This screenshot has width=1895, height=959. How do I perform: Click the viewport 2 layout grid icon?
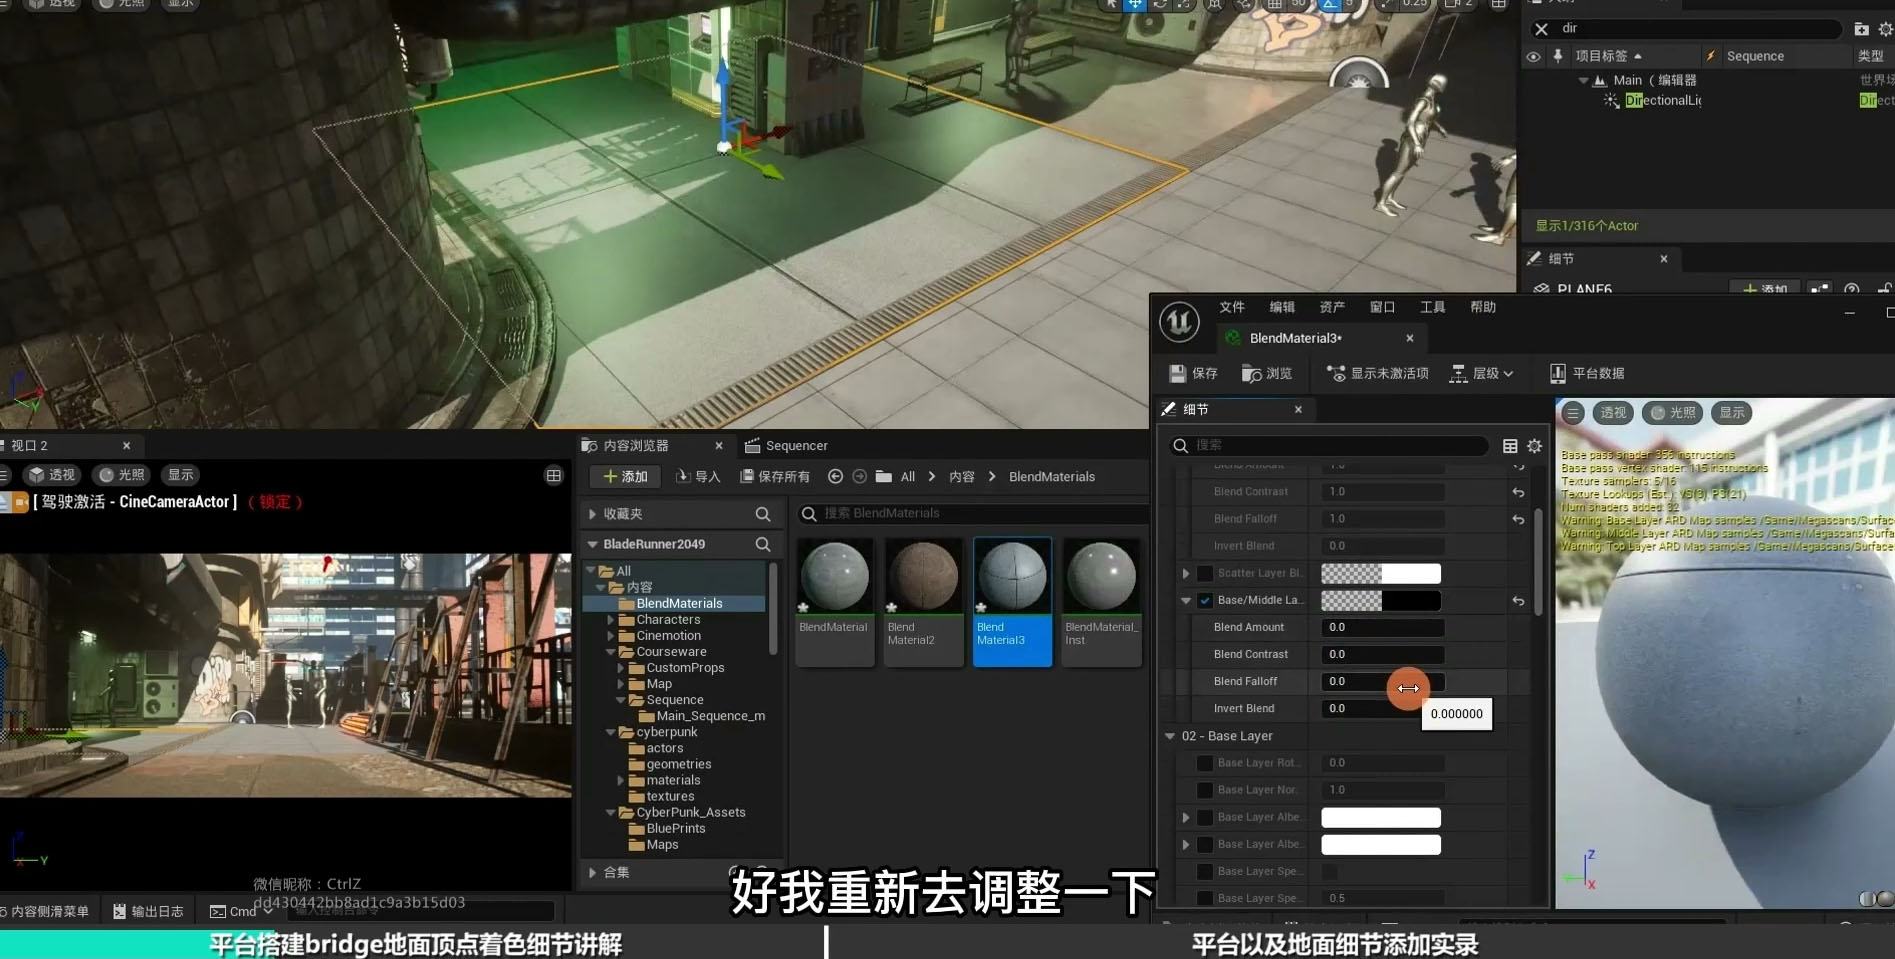(x=553, y=475)
